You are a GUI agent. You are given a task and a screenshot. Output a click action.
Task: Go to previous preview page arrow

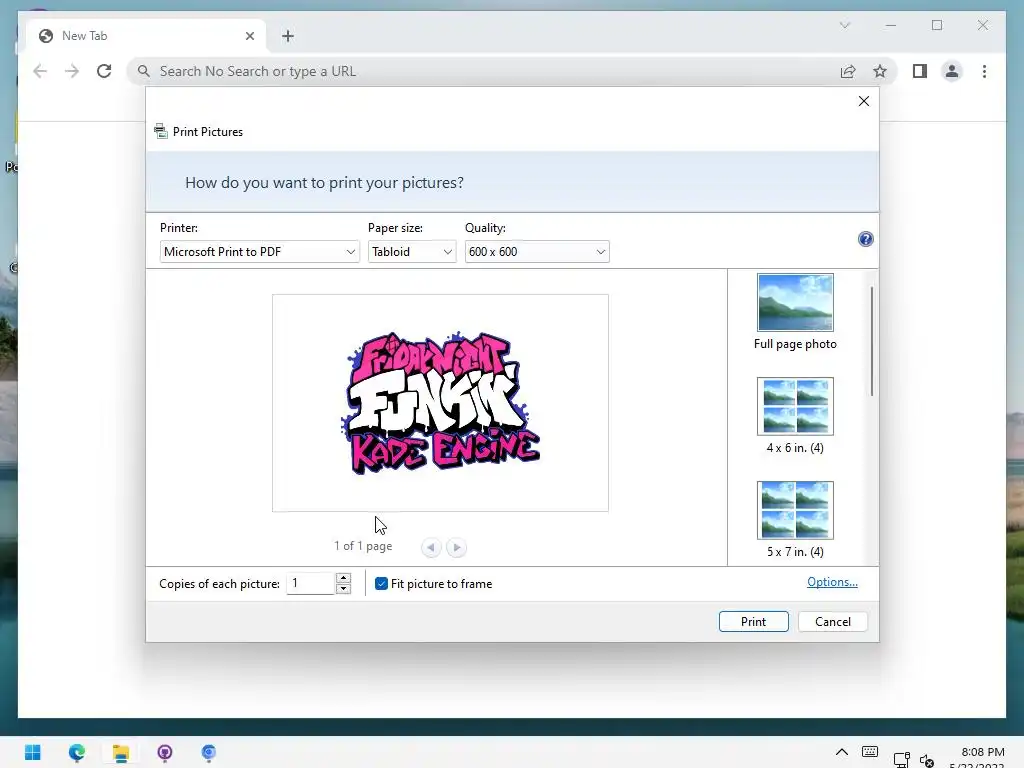tap(431, 547)
